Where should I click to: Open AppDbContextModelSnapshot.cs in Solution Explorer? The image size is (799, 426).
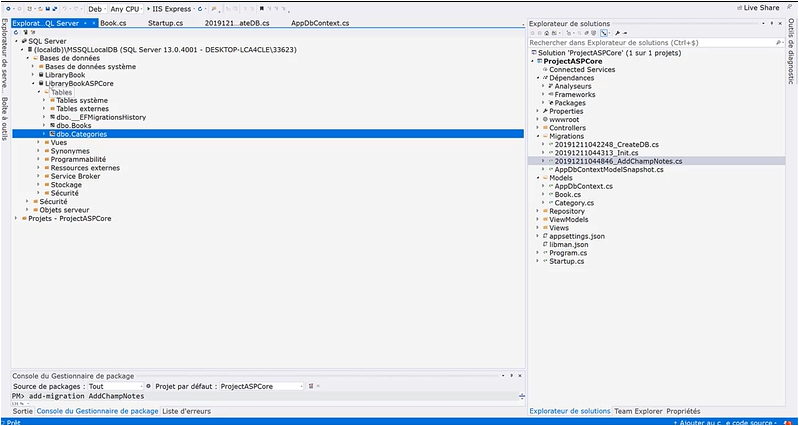609,169
